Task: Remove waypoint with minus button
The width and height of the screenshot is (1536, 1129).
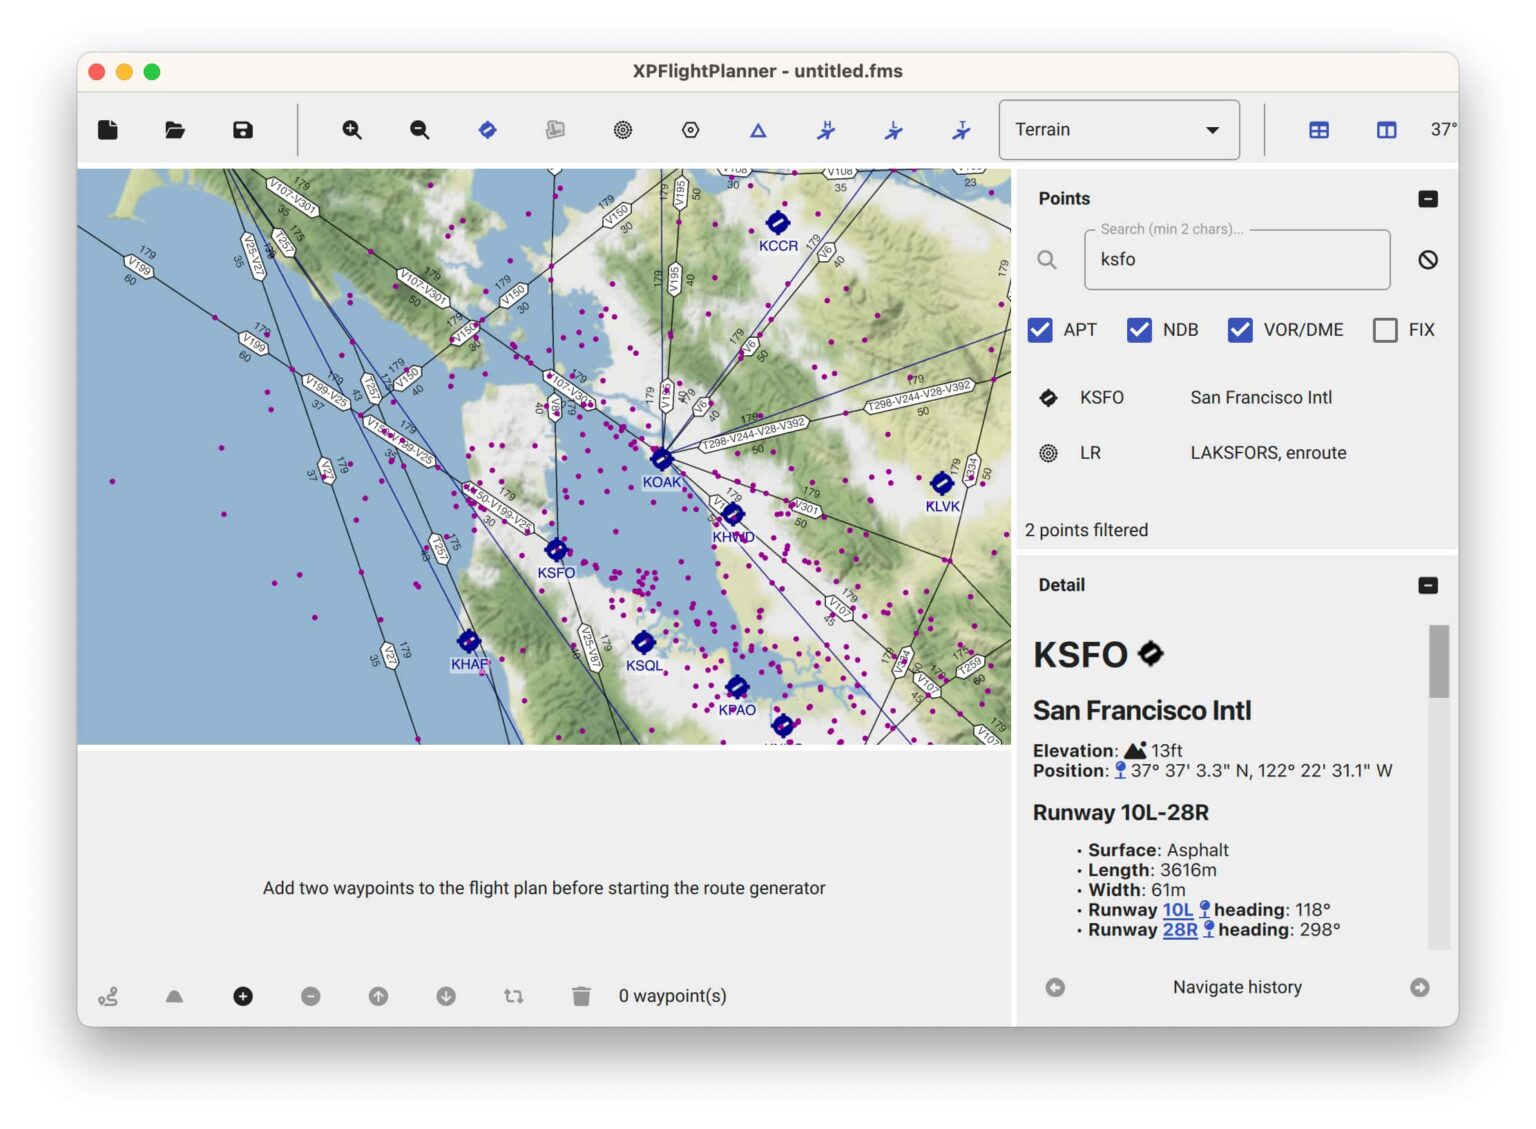Action: 311,996
